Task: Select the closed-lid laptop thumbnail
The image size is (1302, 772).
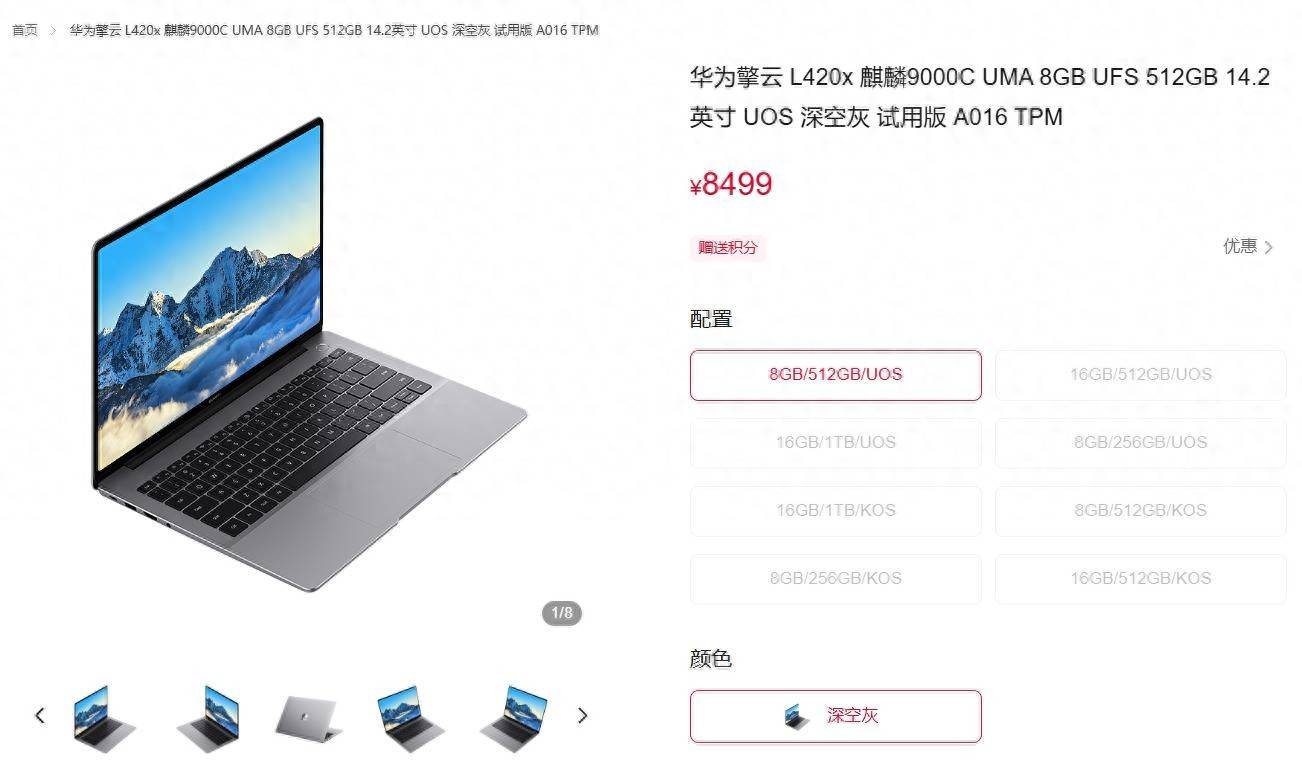Action: (x=309, y=717)
